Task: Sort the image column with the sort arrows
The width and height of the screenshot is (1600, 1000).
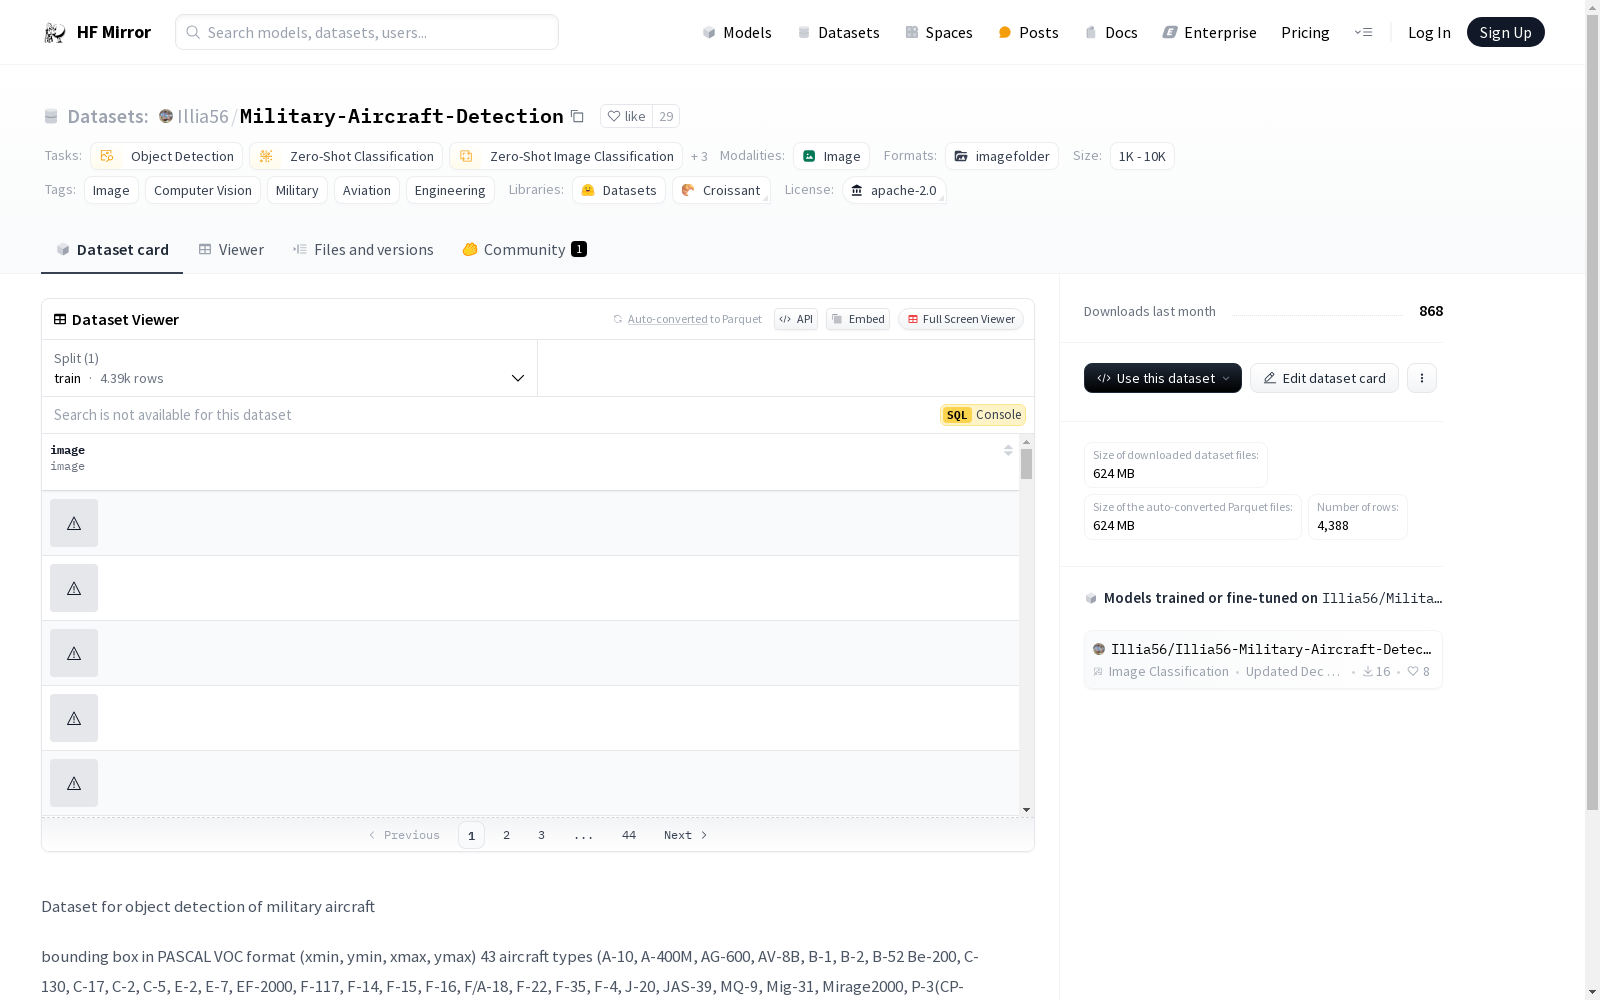Action: [x=1008, y=450]
